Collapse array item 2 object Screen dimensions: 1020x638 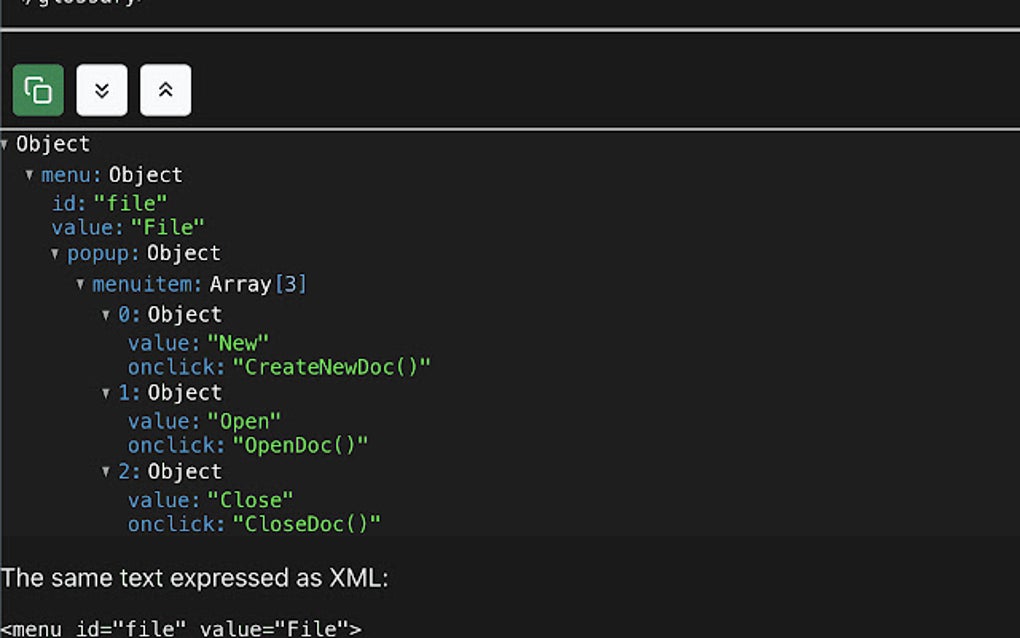click(106, 472)
